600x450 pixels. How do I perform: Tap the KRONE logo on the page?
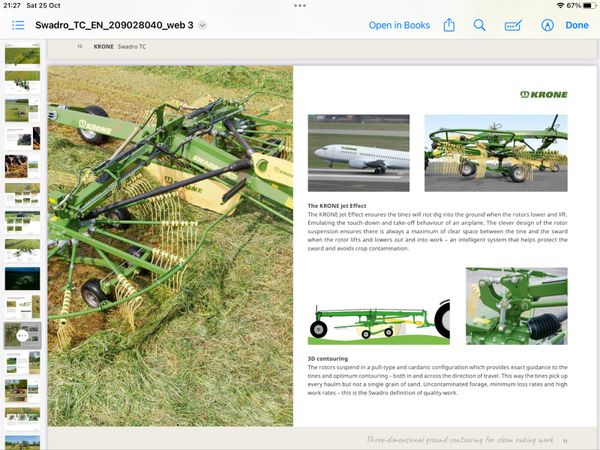(x=544, y=95)
